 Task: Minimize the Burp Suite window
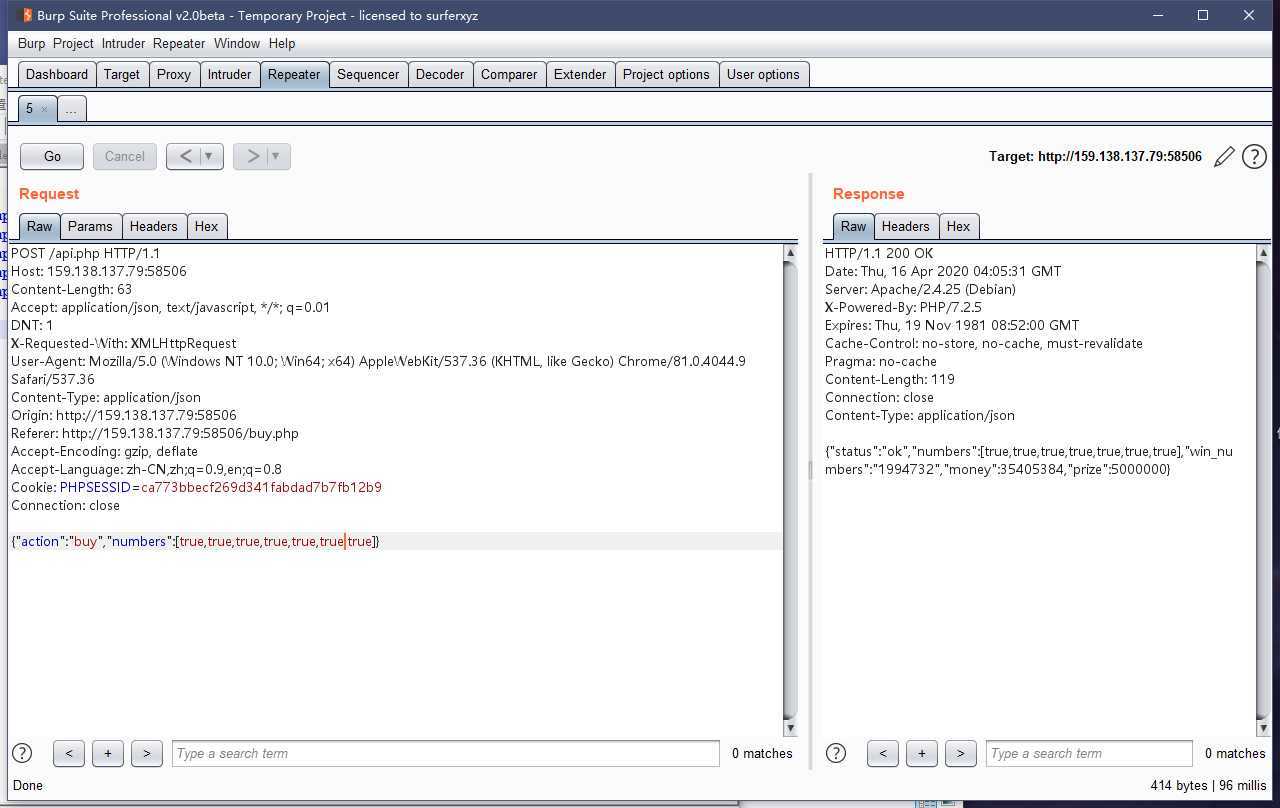click(x=1158, y=15)
